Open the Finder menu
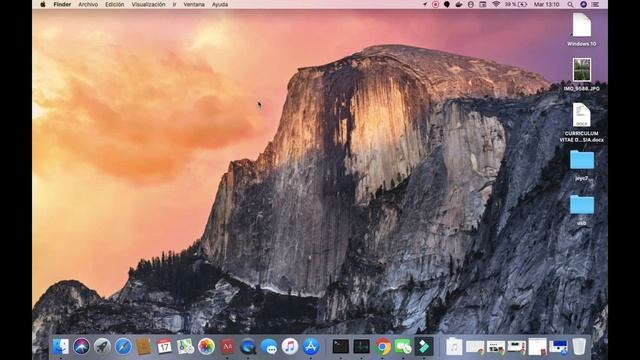The width and height of the screenshot is (640, 360). tap(62, 4)
